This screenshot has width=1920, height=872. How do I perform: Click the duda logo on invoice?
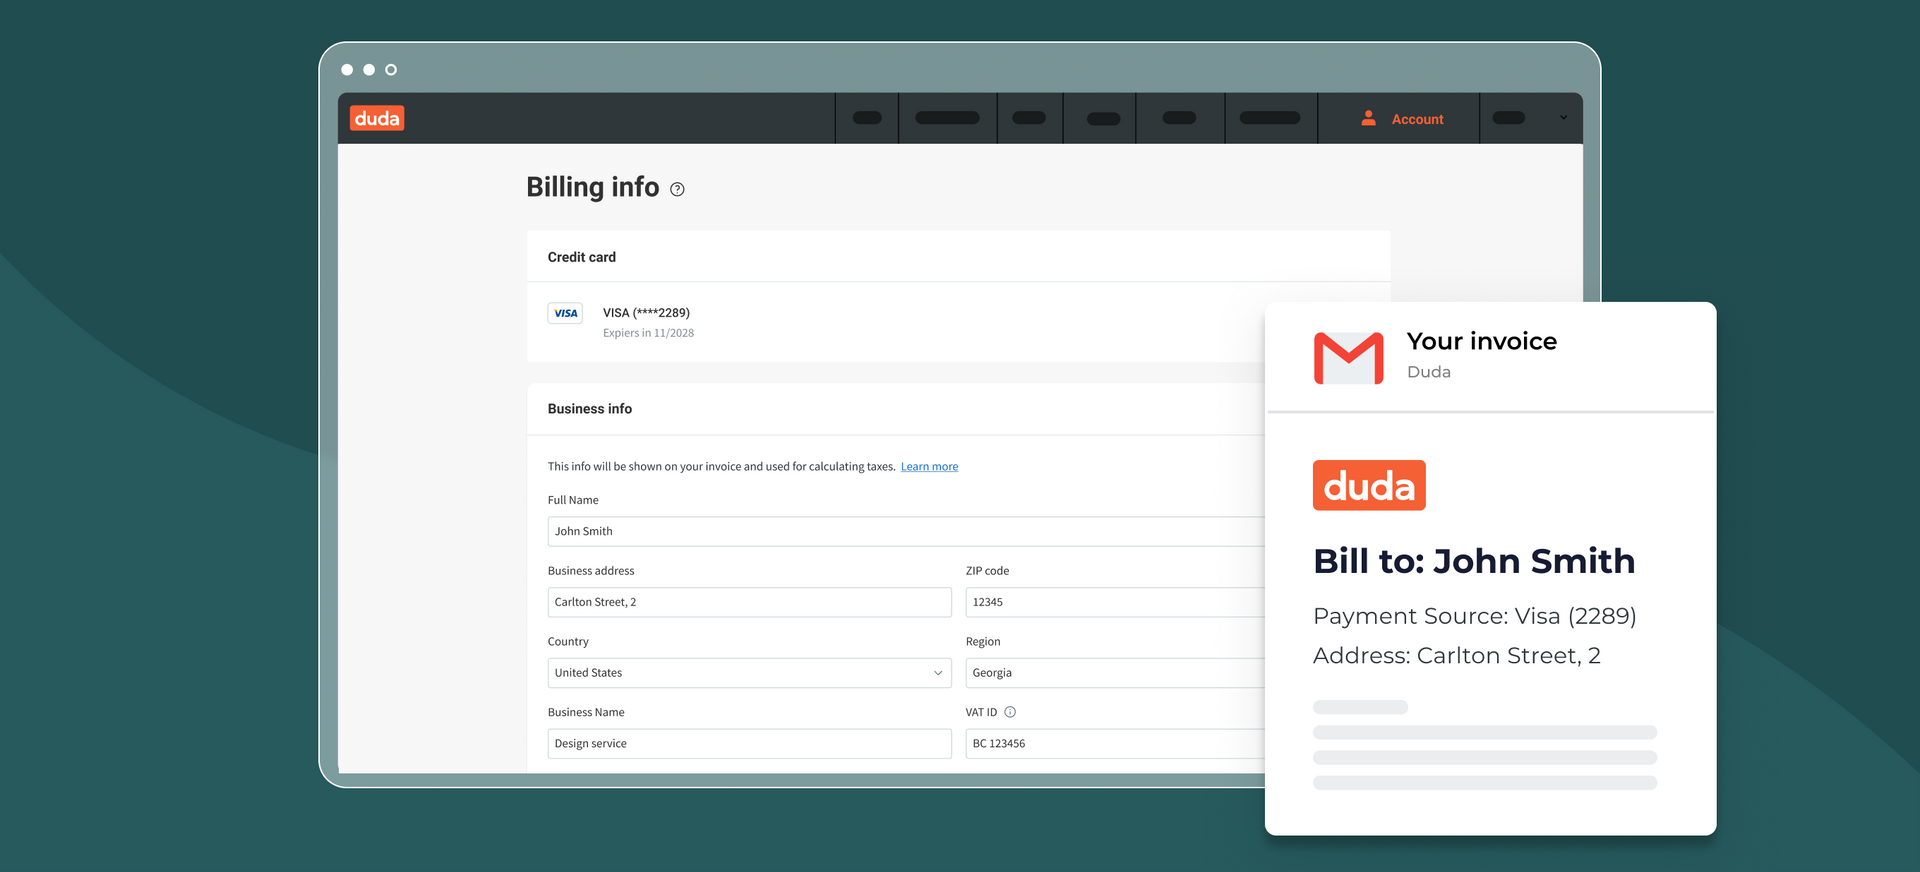click(x=1369, y=485)
